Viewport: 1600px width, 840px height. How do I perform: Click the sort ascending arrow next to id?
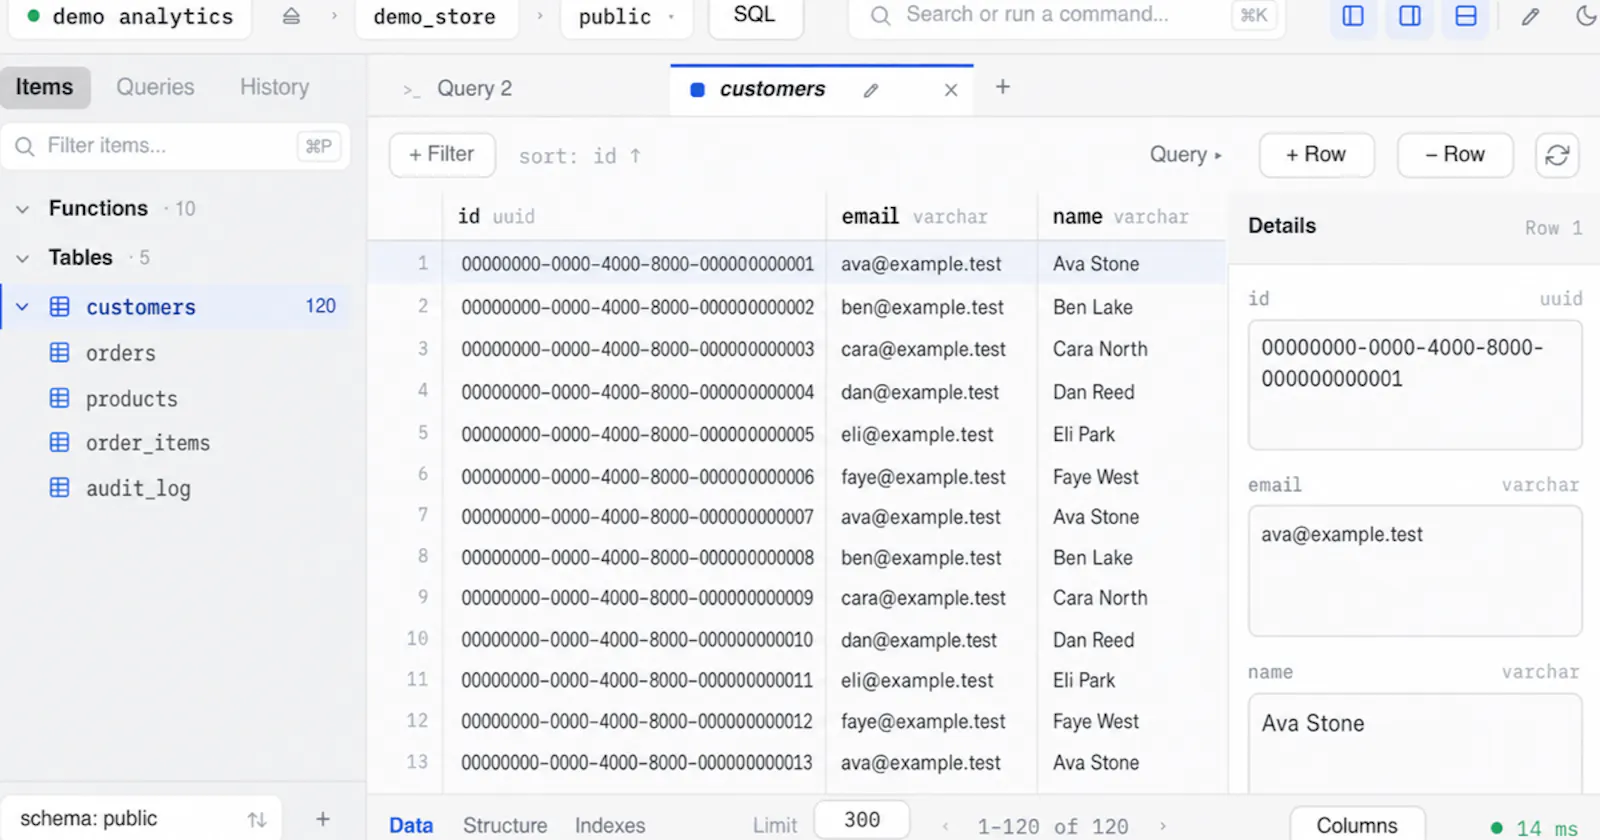point(635,155)
